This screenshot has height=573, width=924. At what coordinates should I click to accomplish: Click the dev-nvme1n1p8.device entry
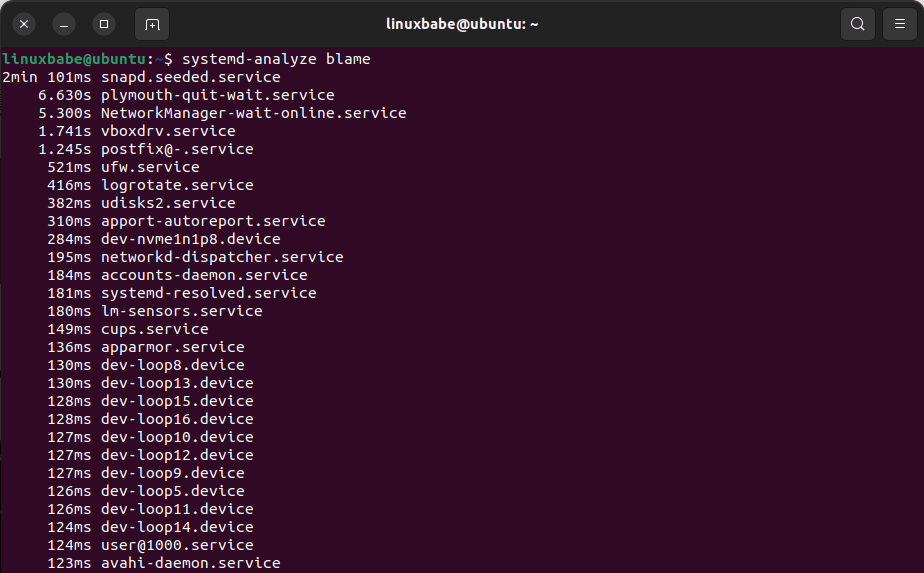pos(190,239)
